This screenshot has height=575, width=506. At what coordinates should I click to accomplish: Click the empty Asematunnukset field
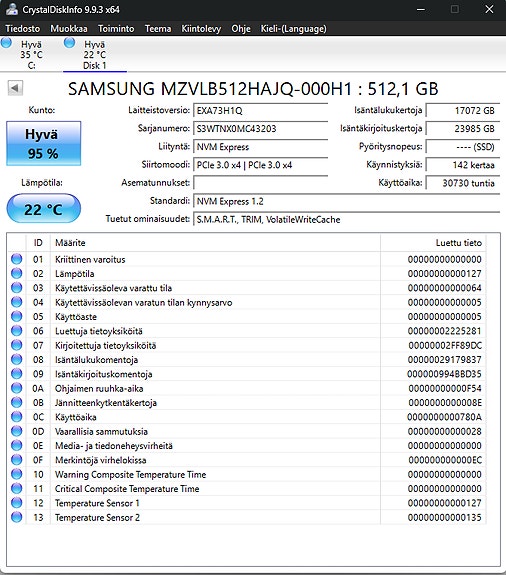tap(260, 183)
